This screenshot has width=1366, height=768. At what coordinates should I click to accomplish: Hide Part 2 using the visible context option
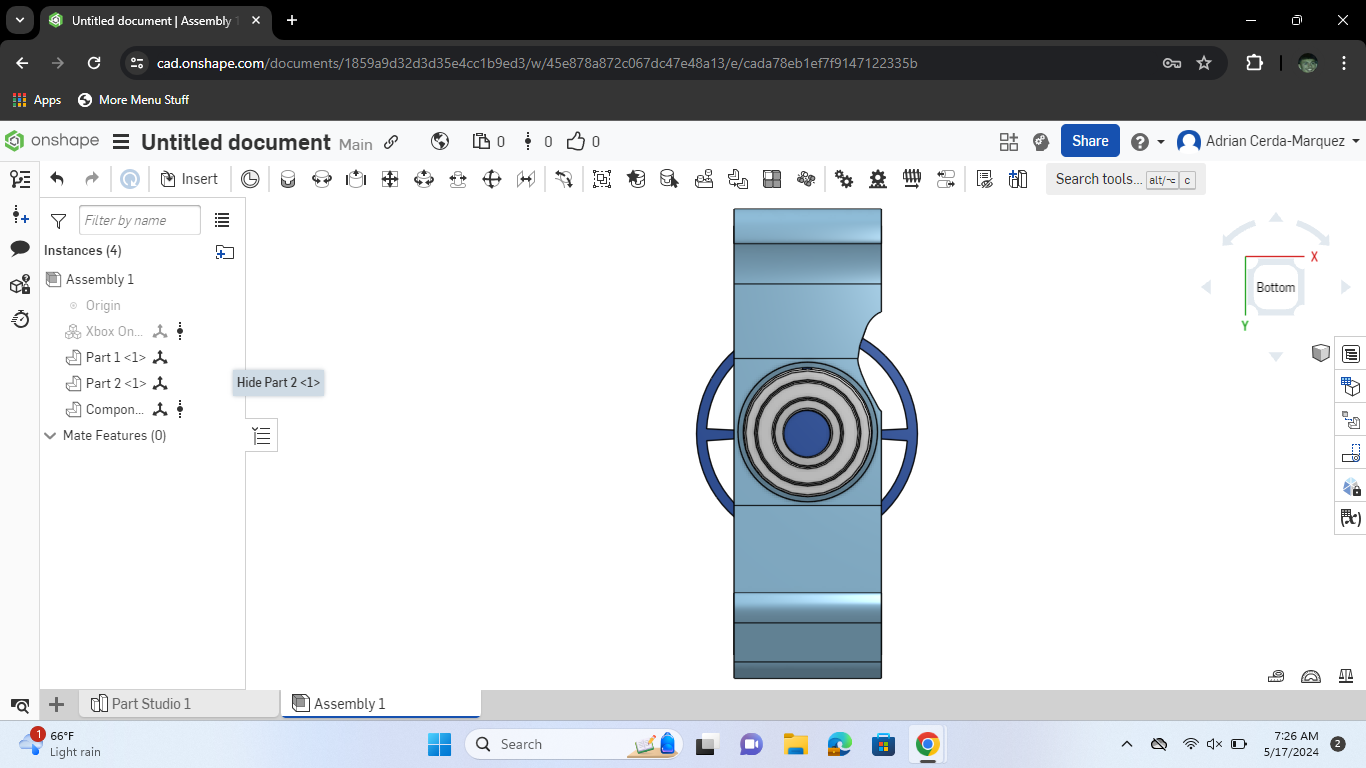278,382
